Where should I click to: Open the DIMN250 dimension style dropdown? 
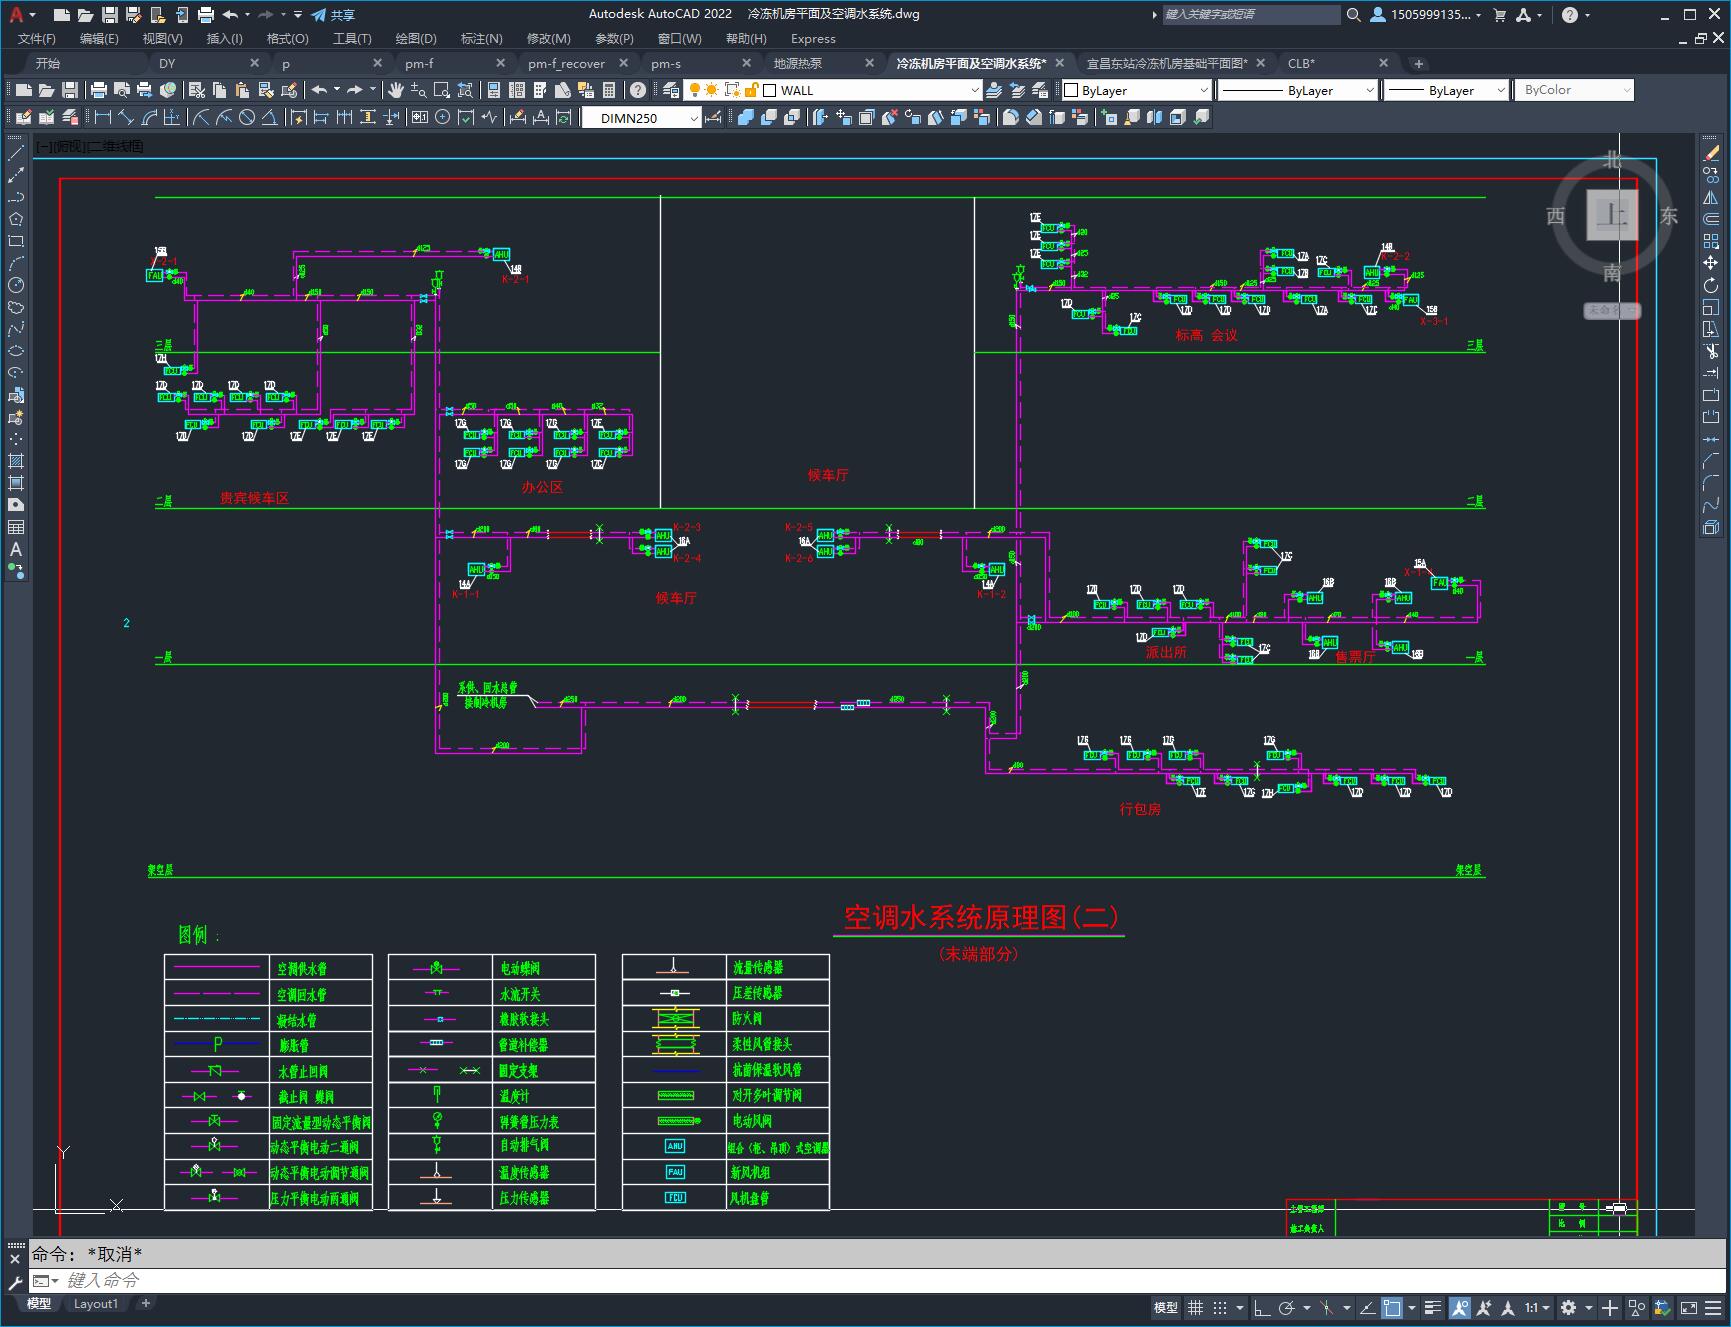coord(694,118)
